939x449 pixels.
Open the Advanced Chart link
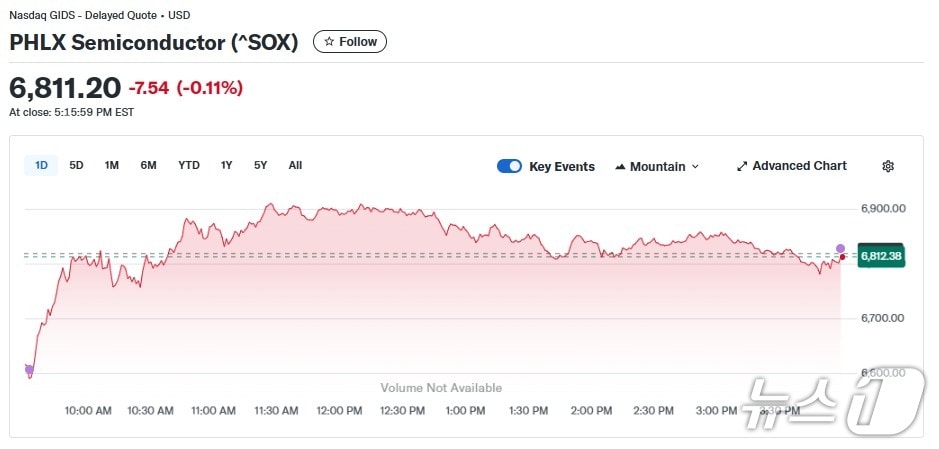point(799,166)
